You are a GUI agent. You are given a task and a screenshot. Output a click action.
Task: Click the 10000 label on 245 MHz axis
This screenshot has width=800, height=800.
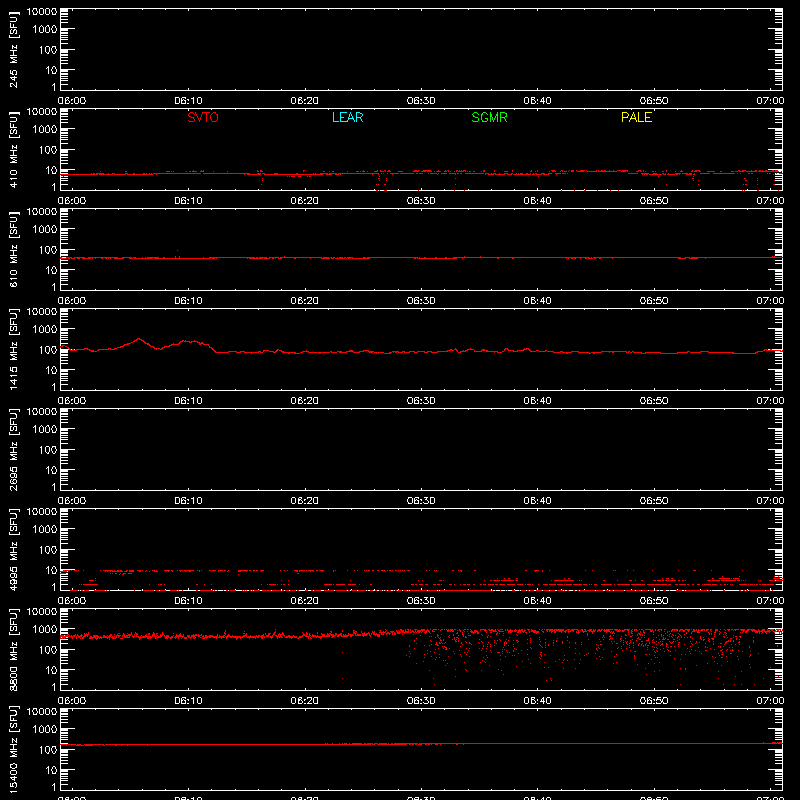coord(42,12)
